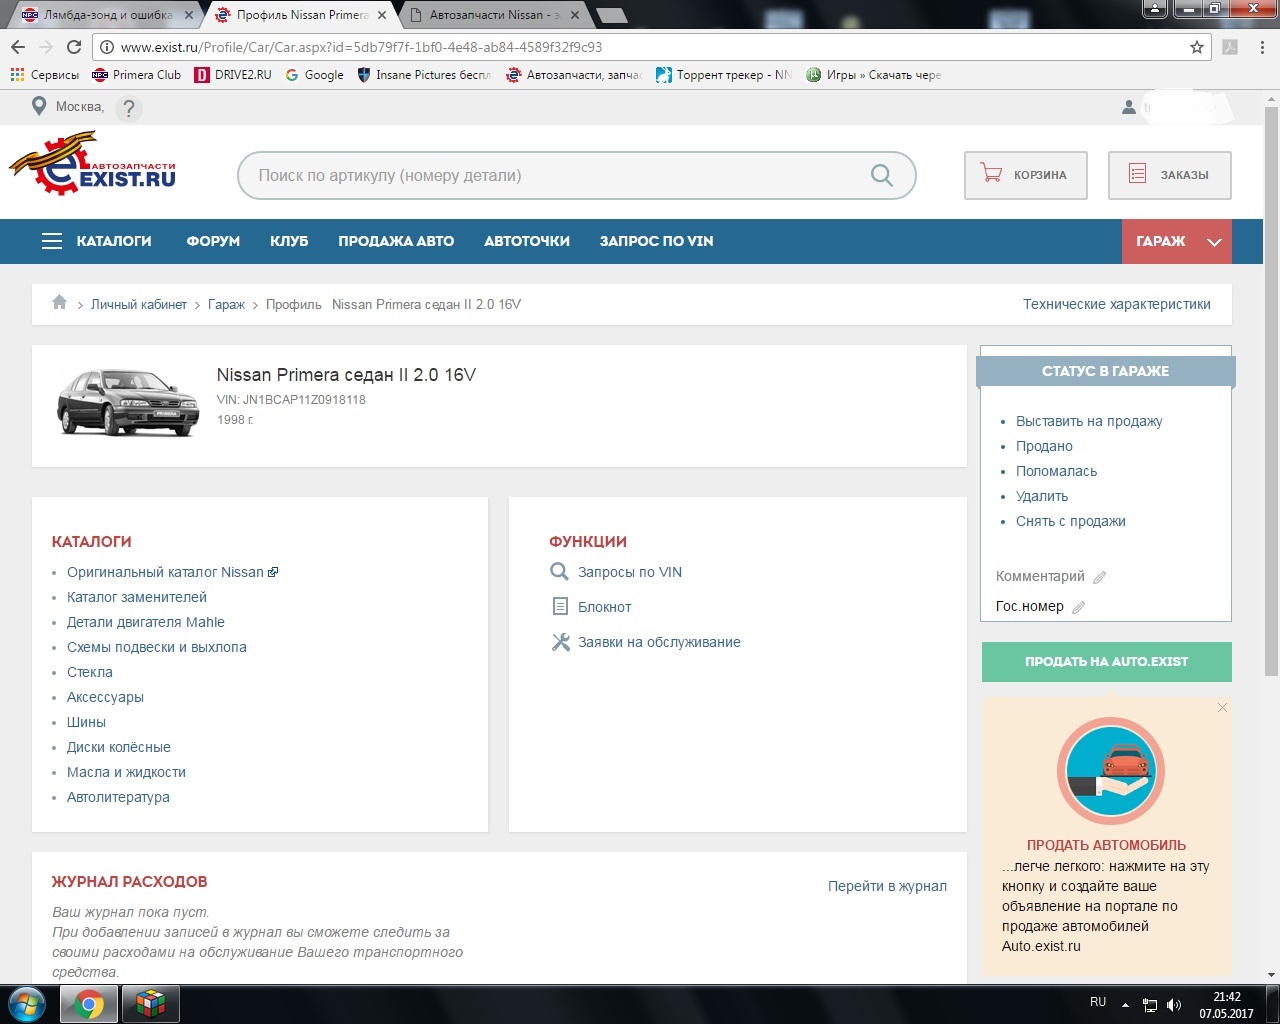Click the search magnifier icon
This screenshot has height=1024, width=1280.
[882, 175]
